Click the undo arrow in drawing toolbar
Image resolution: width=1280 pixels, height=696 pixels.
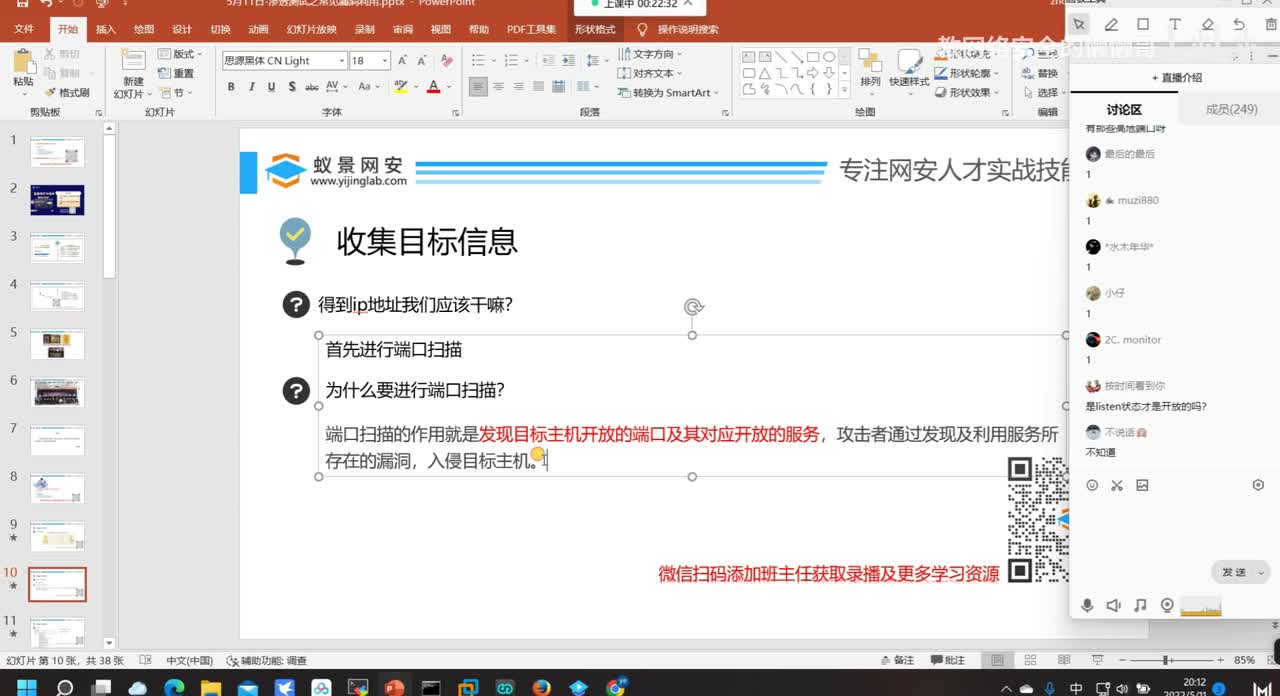click(1239, 24)
